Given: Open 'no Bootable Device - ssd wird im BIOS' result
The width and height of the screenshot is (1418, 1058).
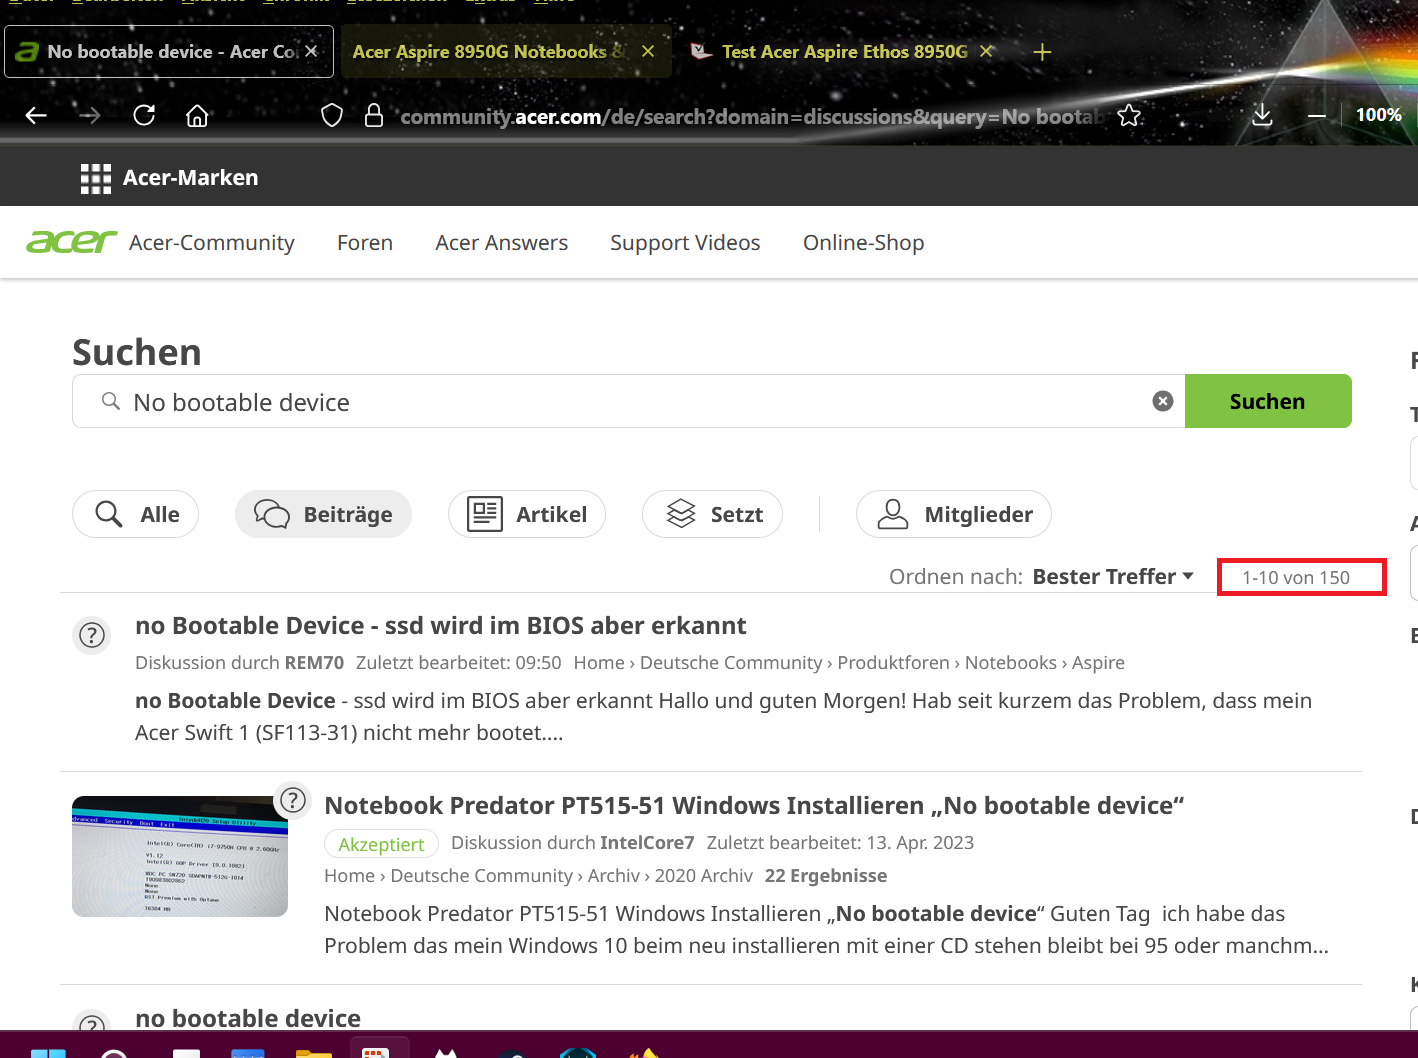Looking at the screenshot, I should 441,626.
